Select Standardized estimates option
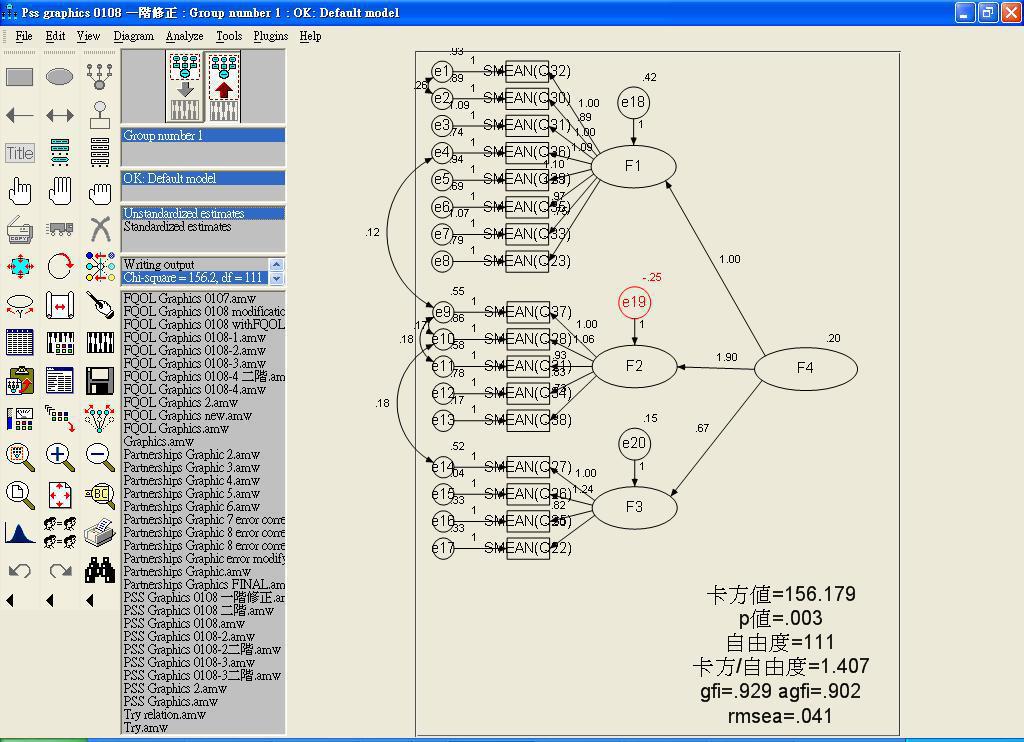Screen dimensions: 1024x742 coord(177,227)
